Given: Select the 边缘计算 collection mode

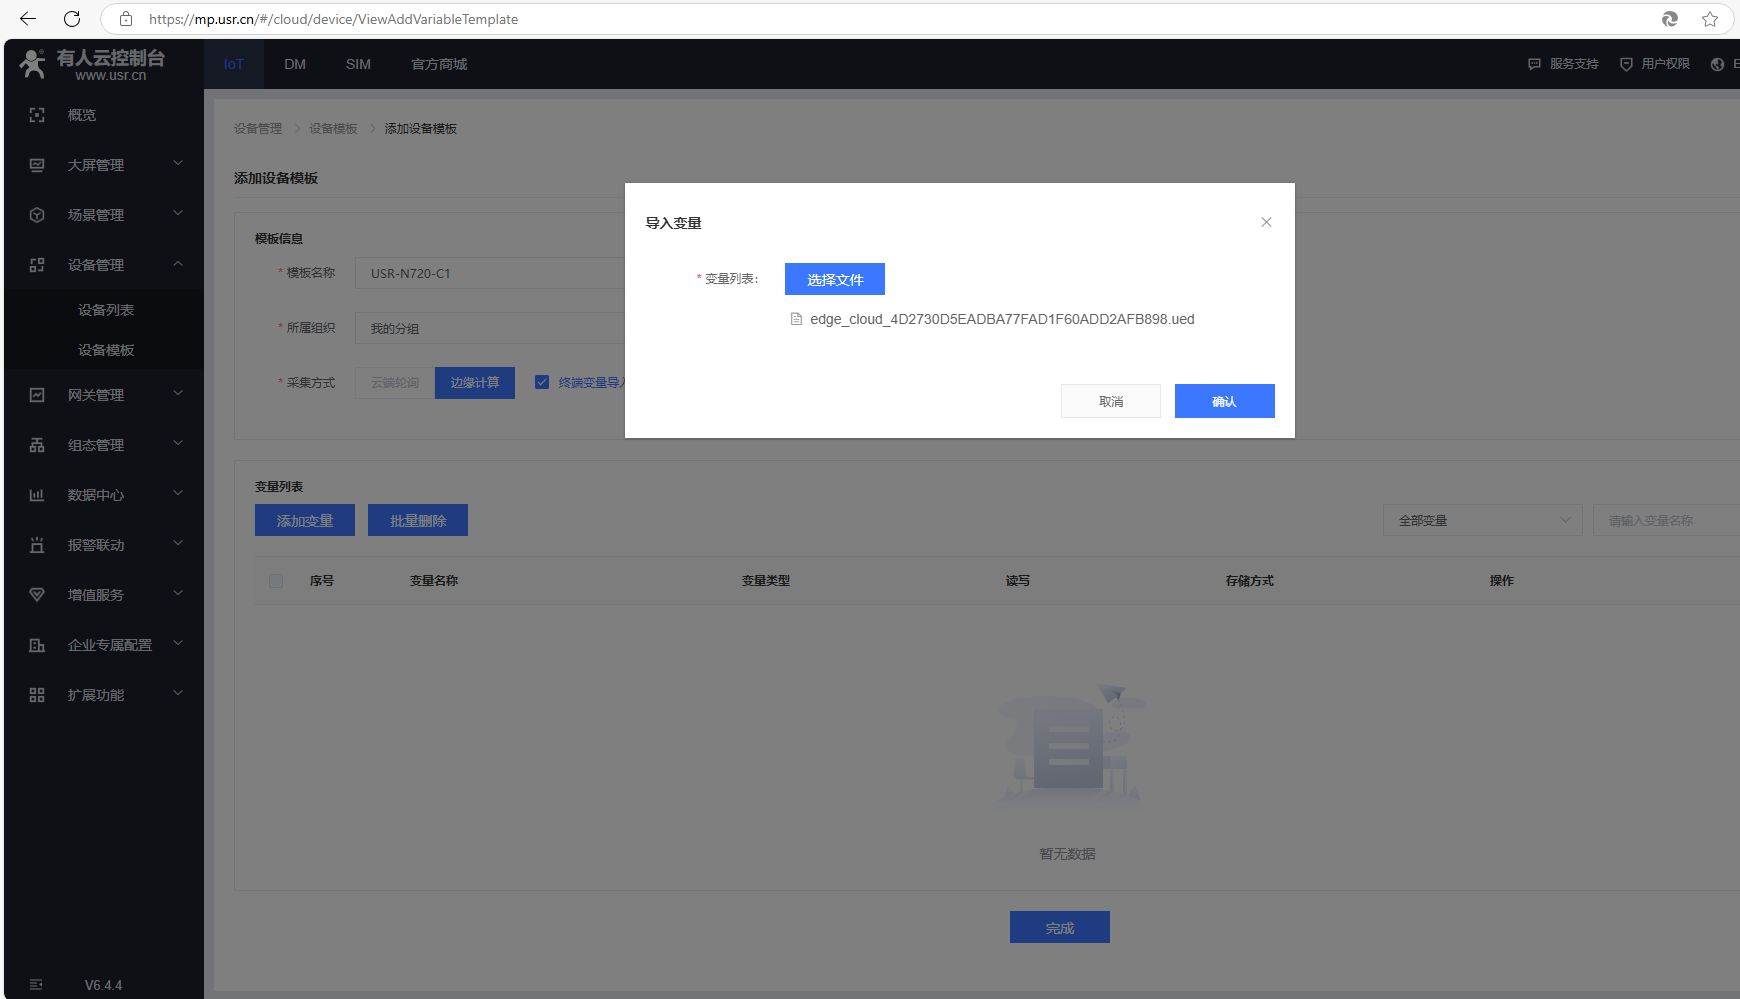Looking at the screenshot, I should pyautogui.click(x=475, y=383).
